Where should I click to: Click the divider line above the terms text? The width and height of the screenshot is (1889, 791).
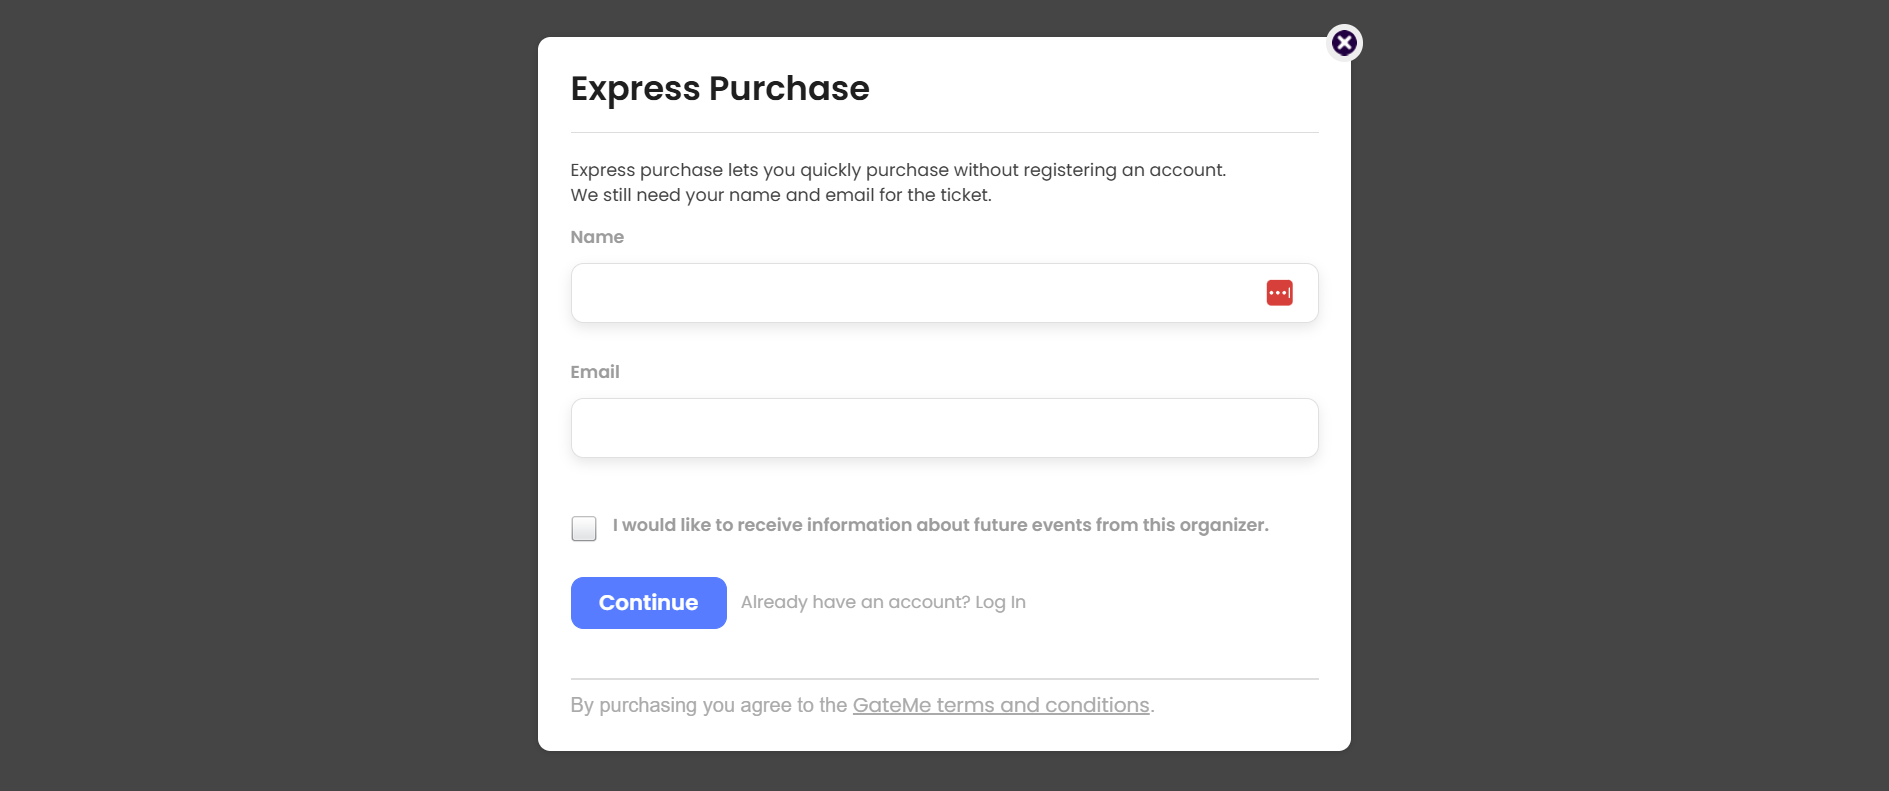point(944,679)
